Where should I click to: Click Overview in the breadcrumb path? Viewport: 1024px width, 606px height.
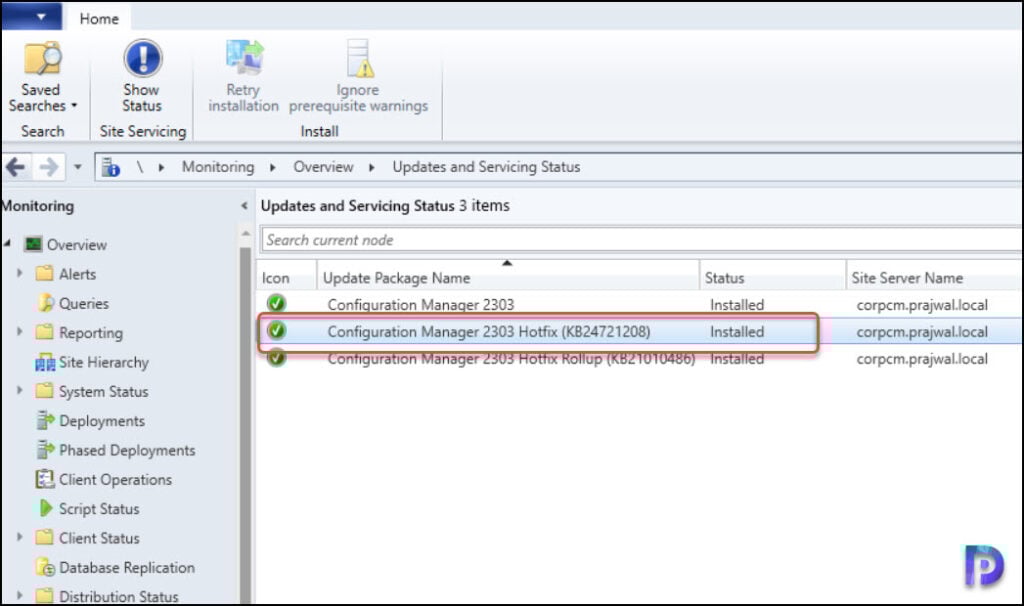point(323,167)
